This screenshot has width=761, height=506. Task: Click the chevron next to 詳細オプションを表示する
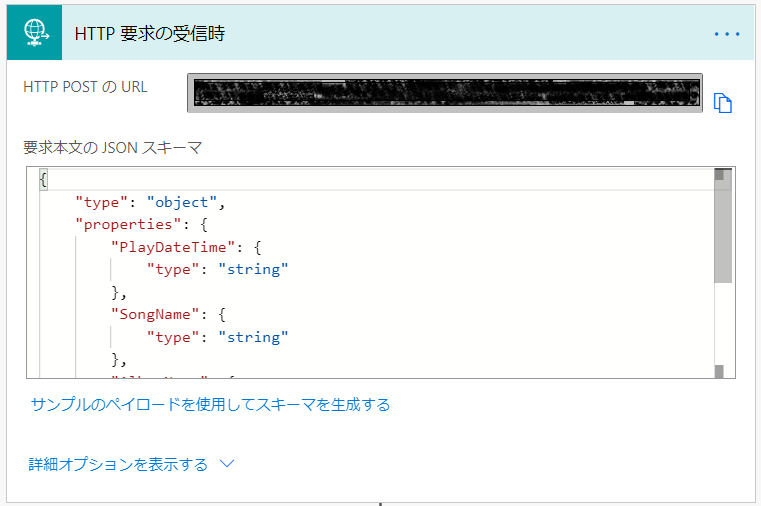click(x=227, y=464)
